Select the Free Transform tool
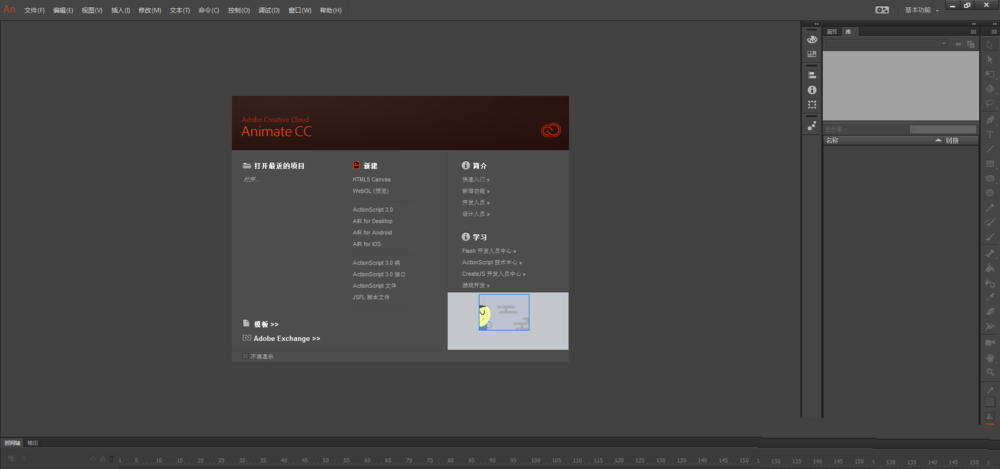The height and width of the screenshot is (469, 1000). (990, 74)
